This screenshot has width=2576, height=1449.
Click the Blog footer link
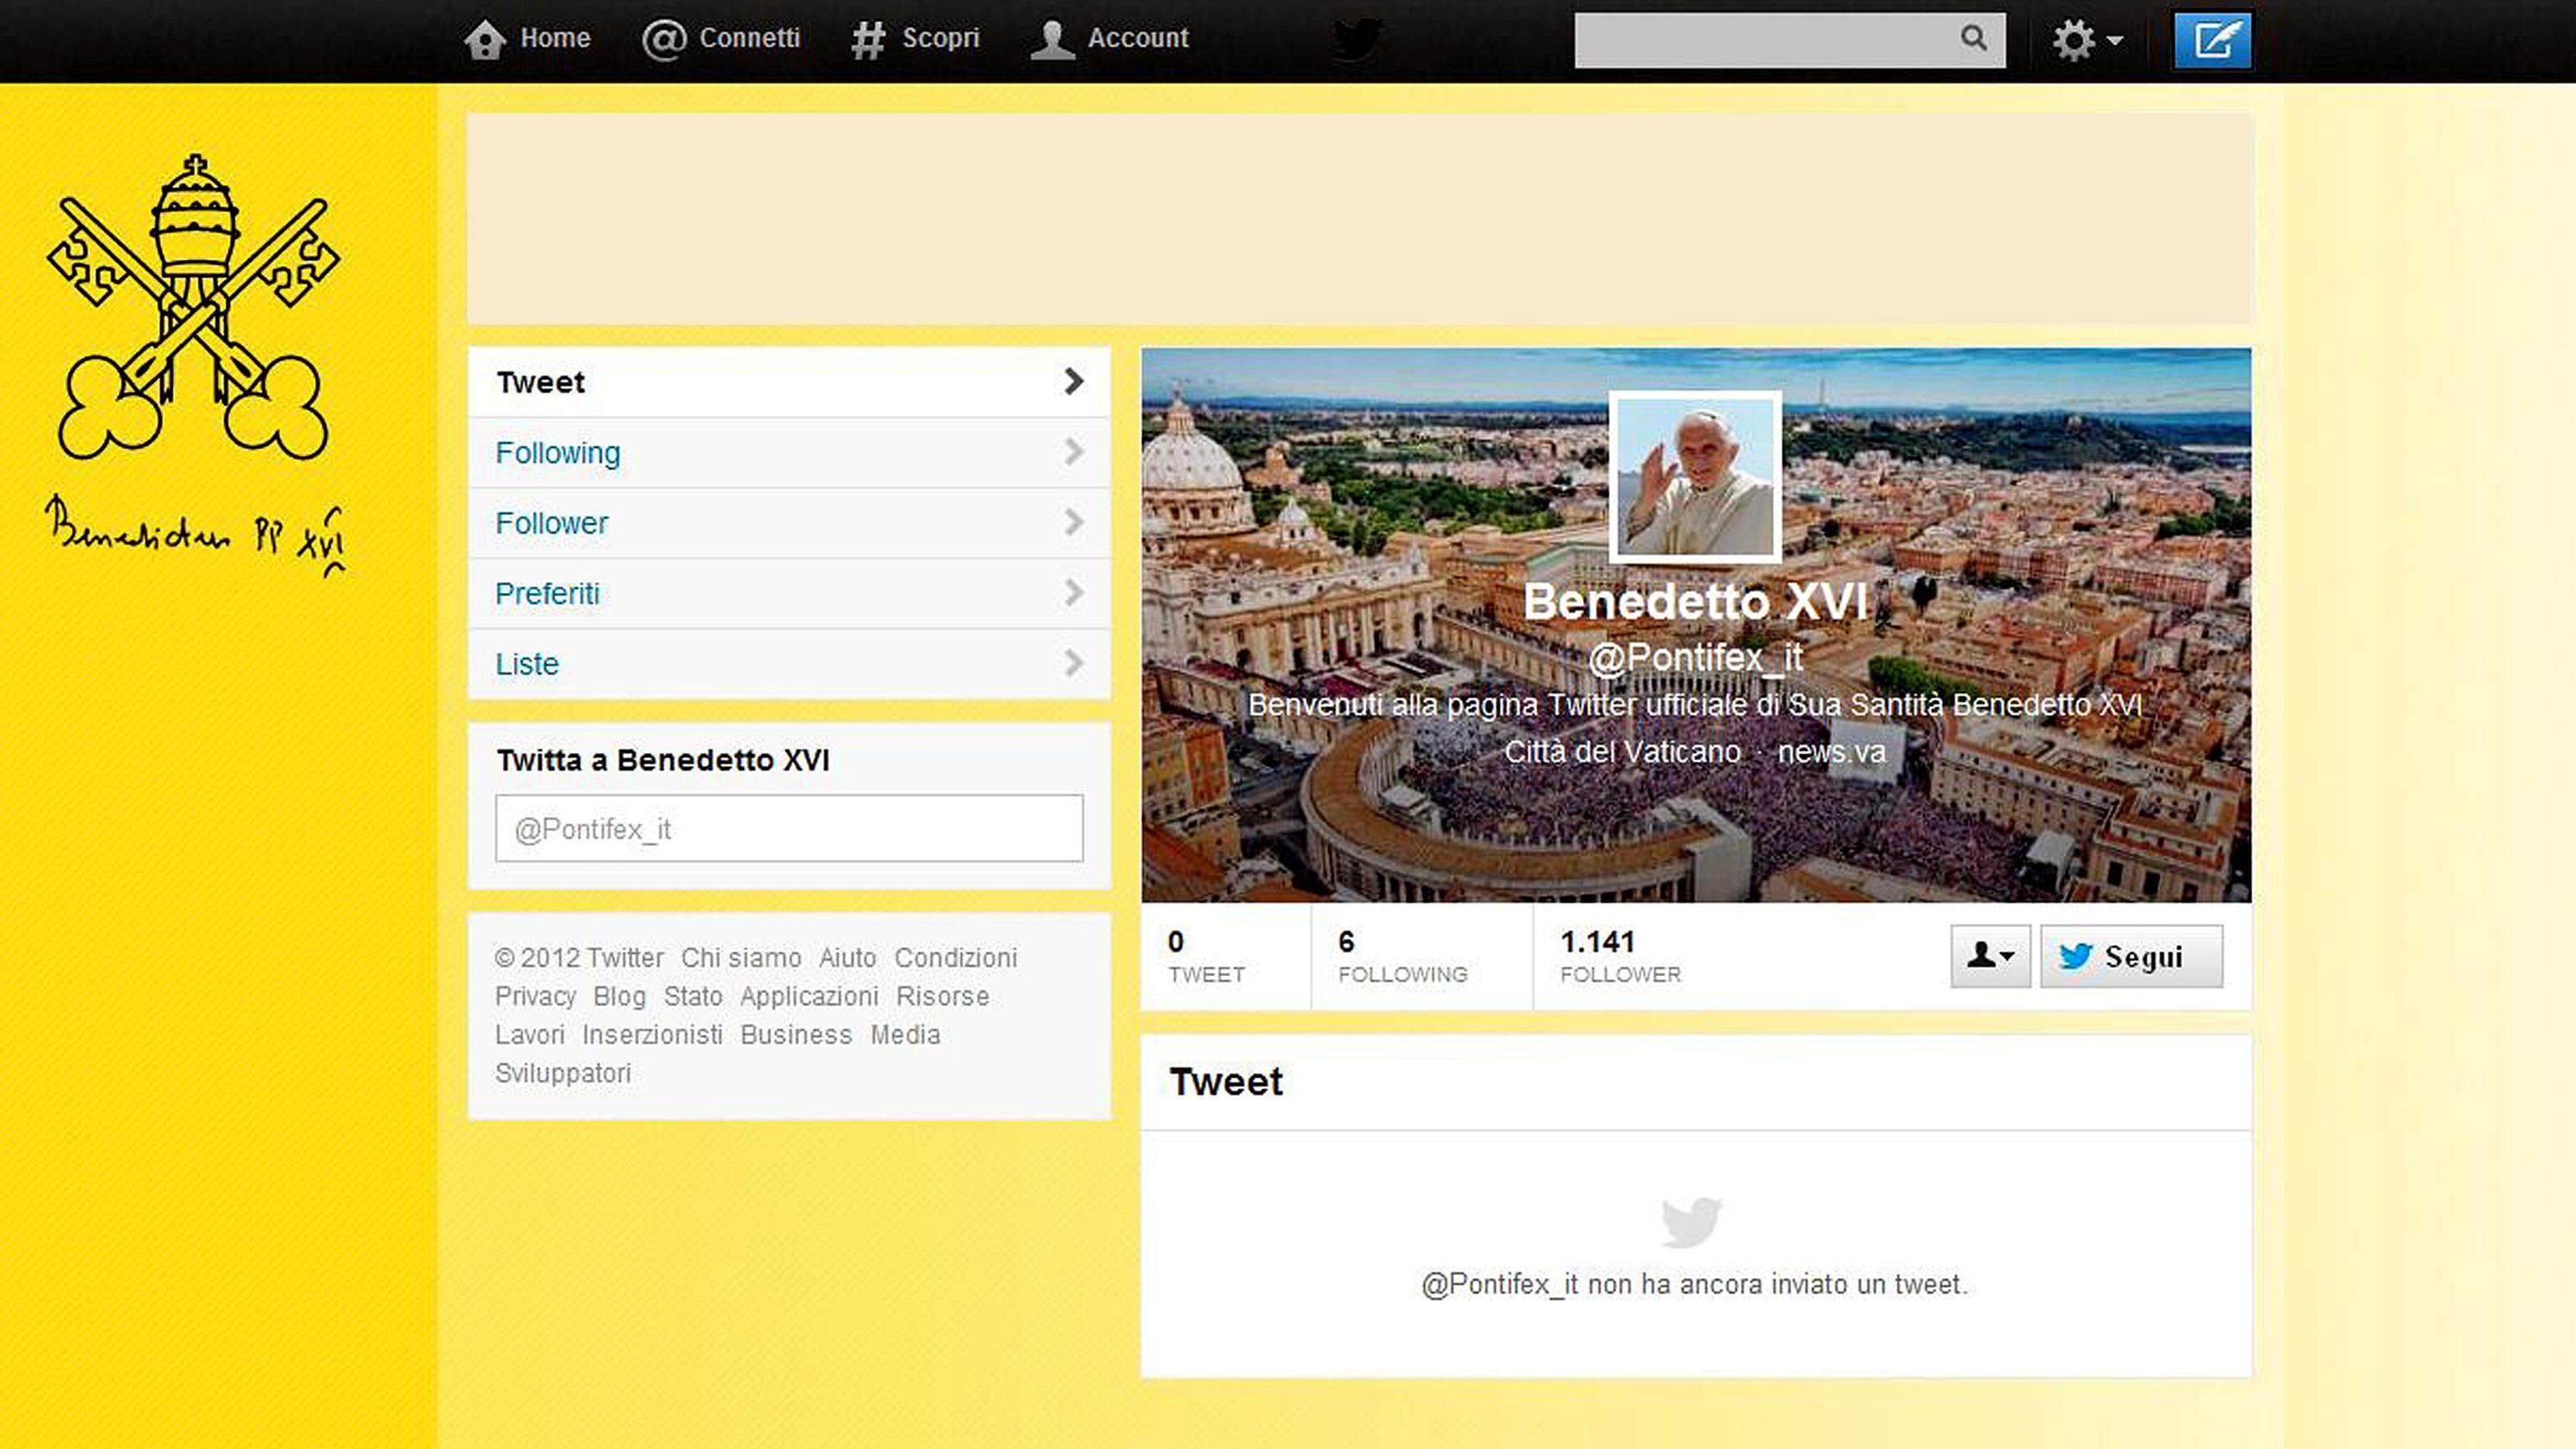(620, 996)
